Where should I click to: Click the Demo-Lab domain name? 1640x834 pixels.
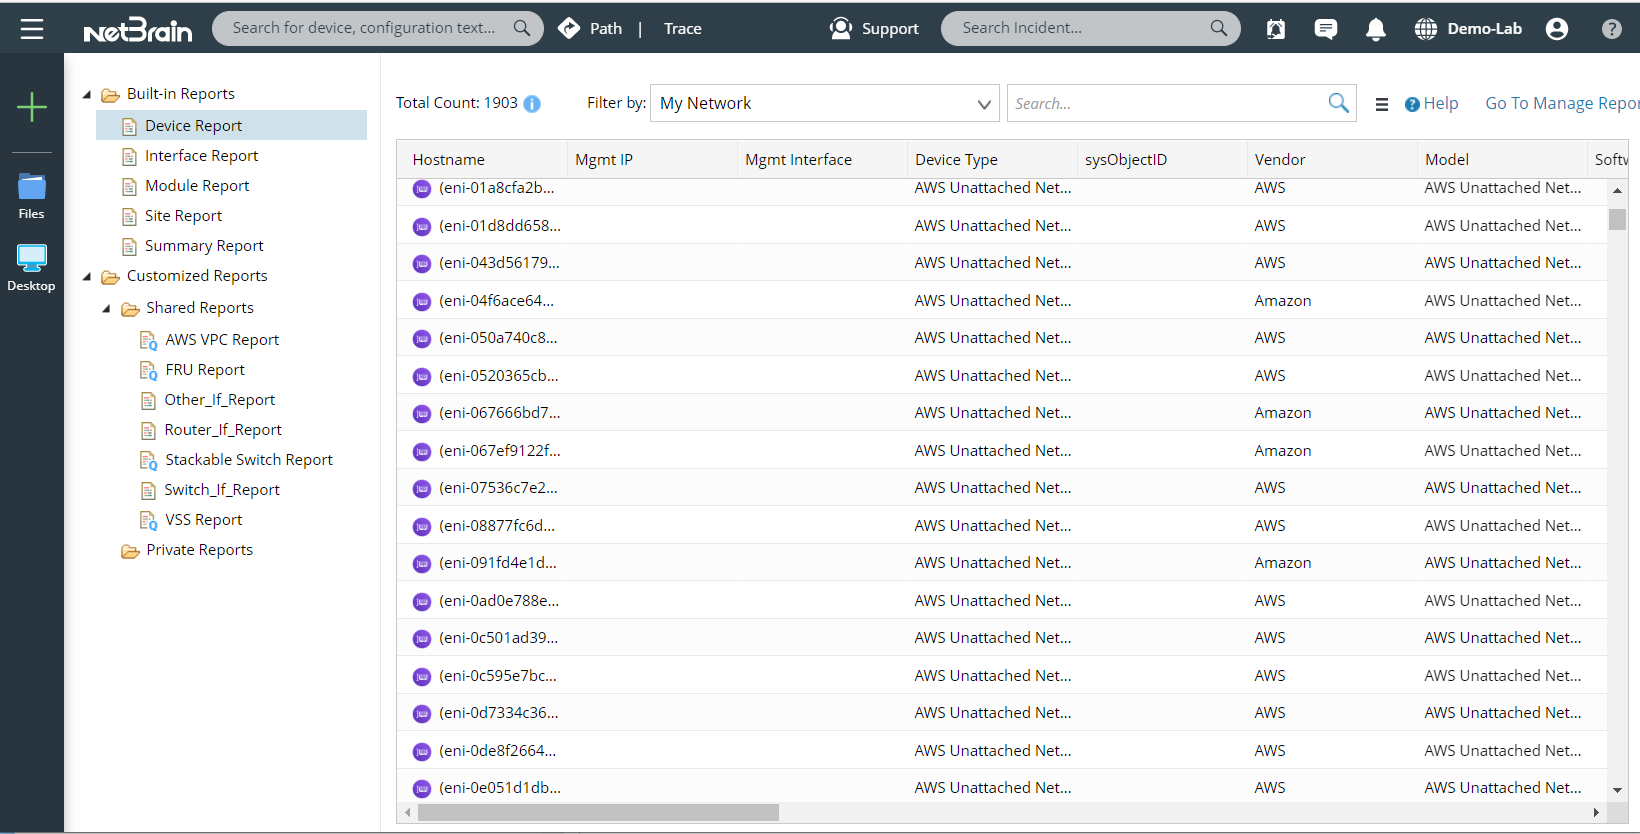tap(1485, 29)
